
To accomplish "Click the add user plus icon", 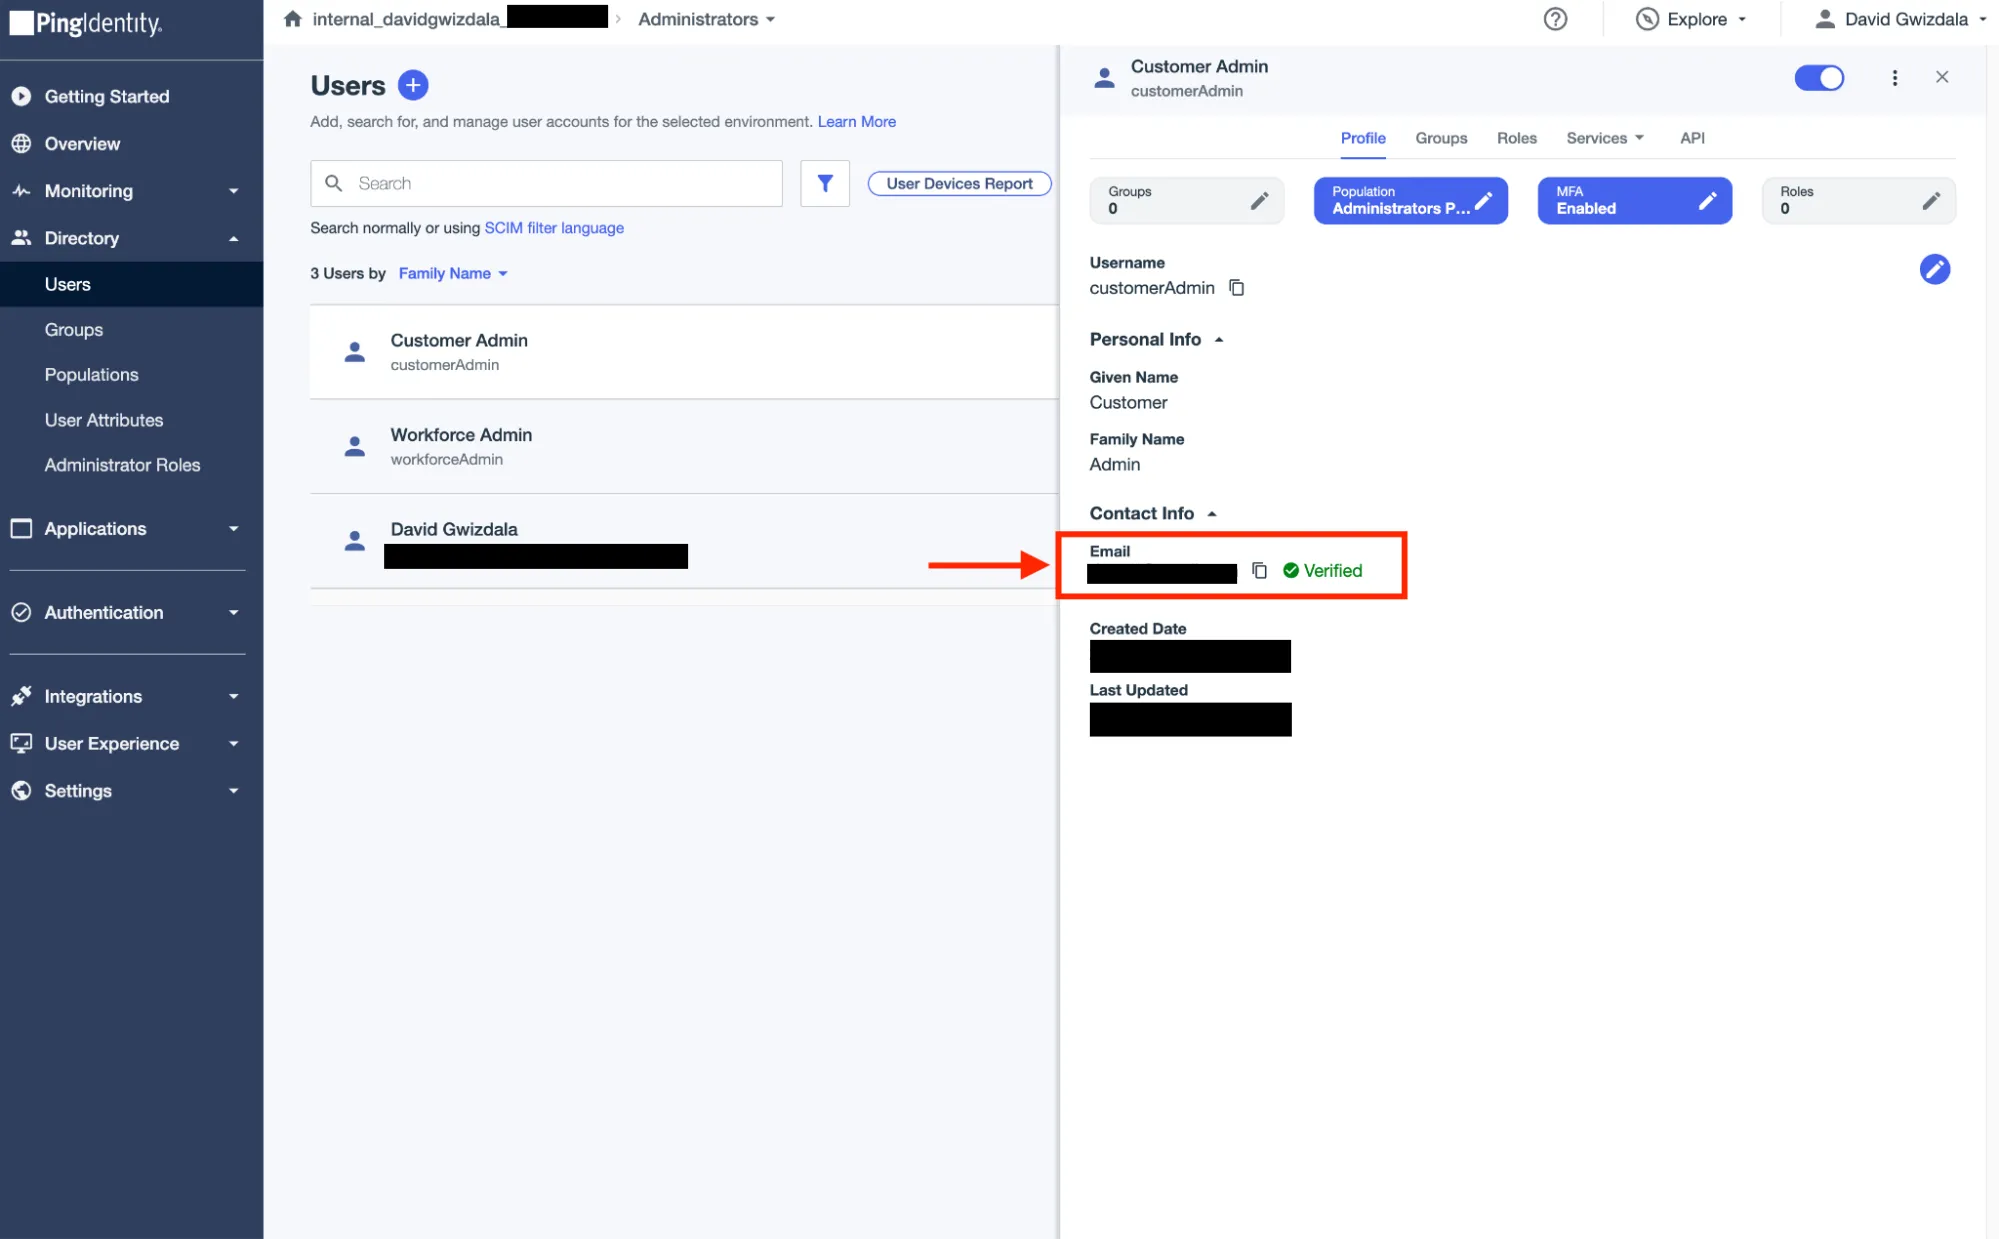I will [x=413, y=85].
